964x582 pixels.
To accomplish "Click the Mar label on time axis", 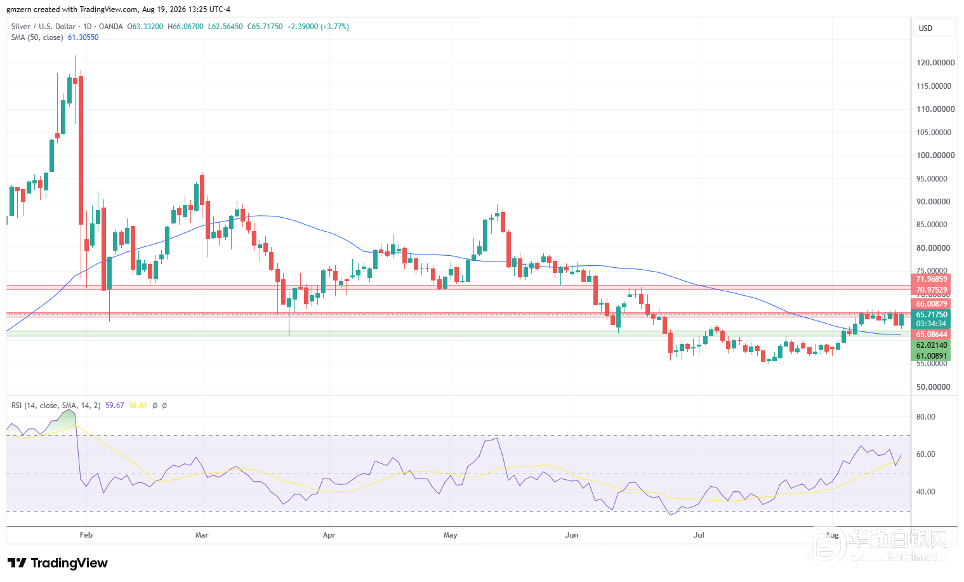I will pyautogui.click(x=202, y=535).
